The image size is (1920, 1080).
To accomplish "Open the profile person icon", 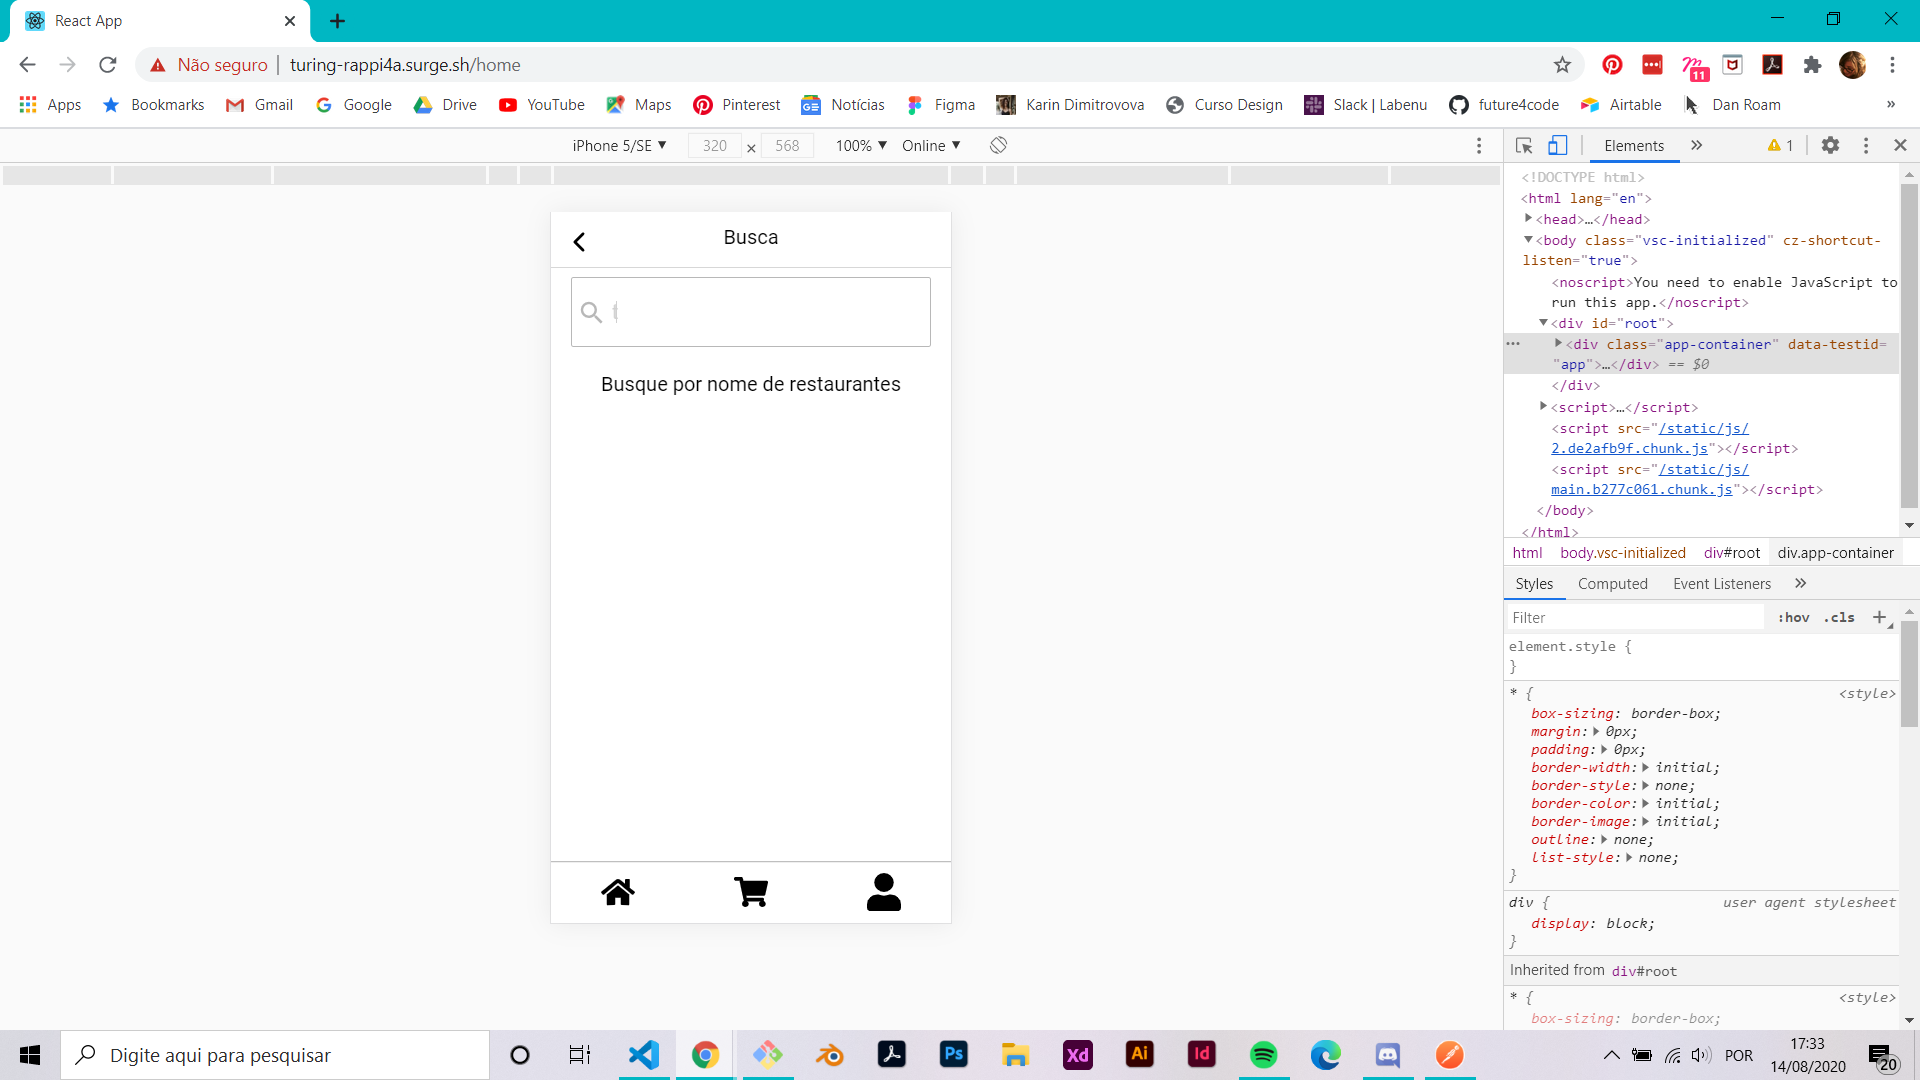I will click(883, 892).
